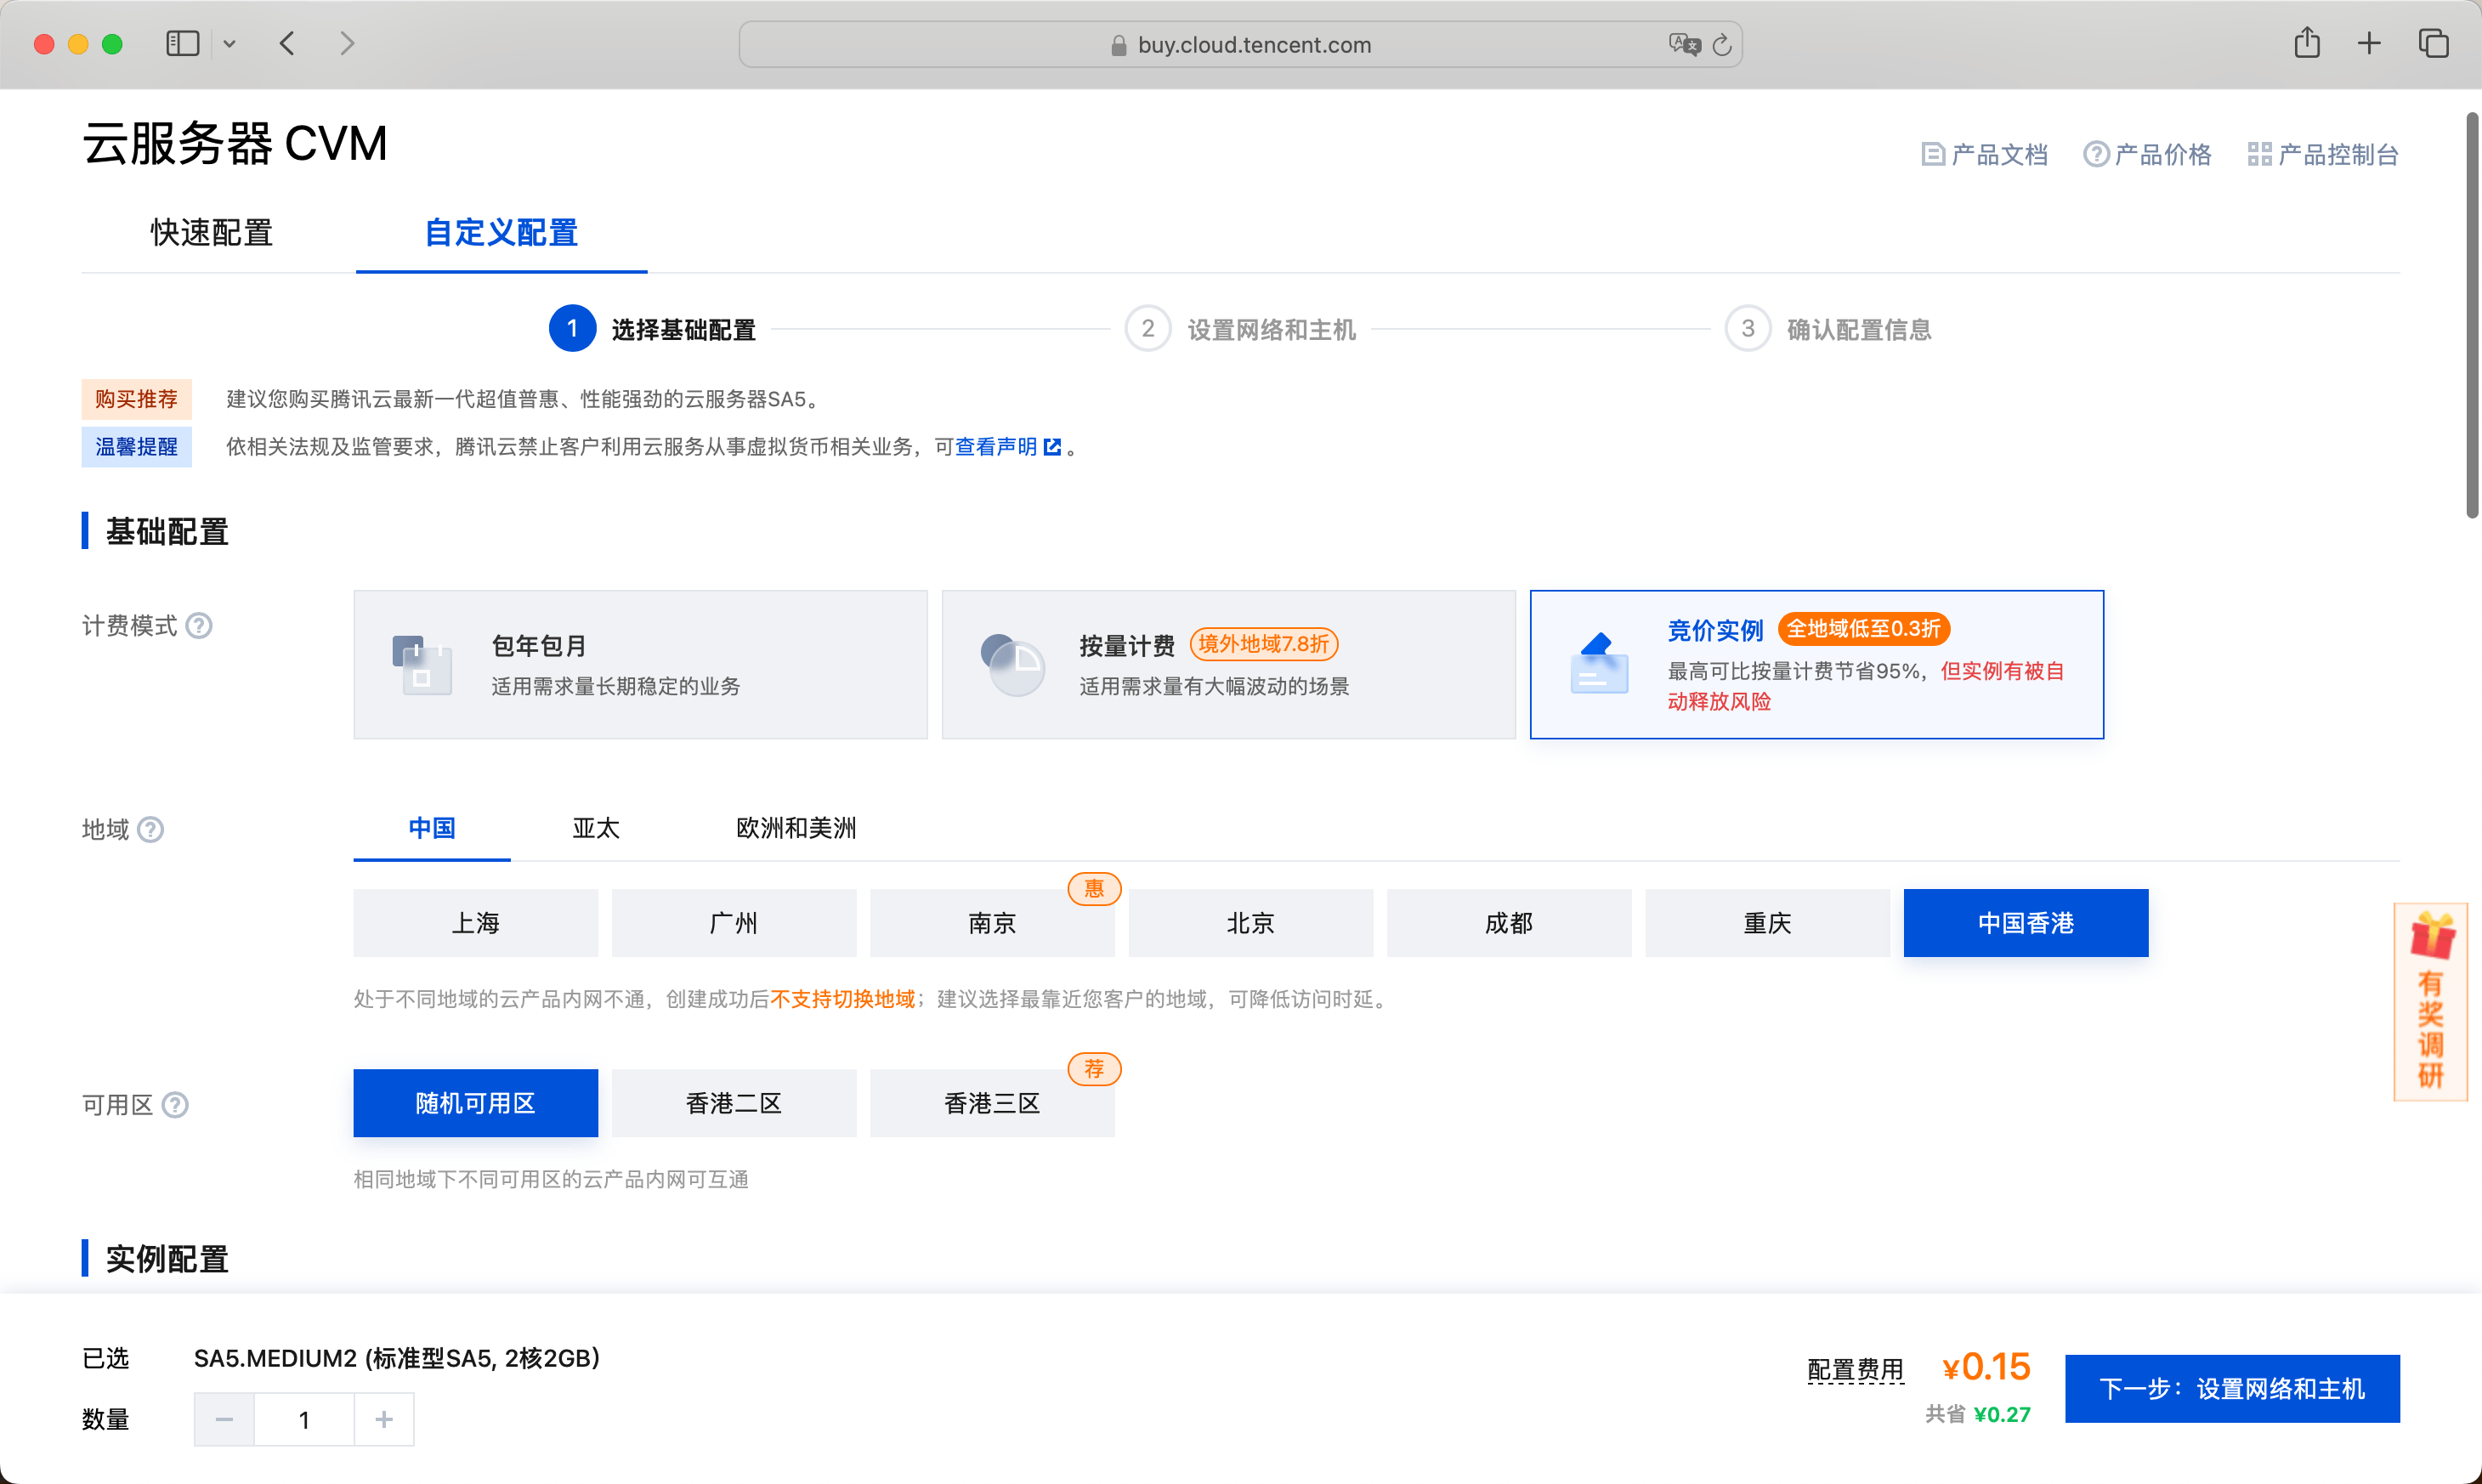Screen dimensions: 2482x1484
Task: Choose the 香港三区 availability zone
Action: coord(991,1103)
